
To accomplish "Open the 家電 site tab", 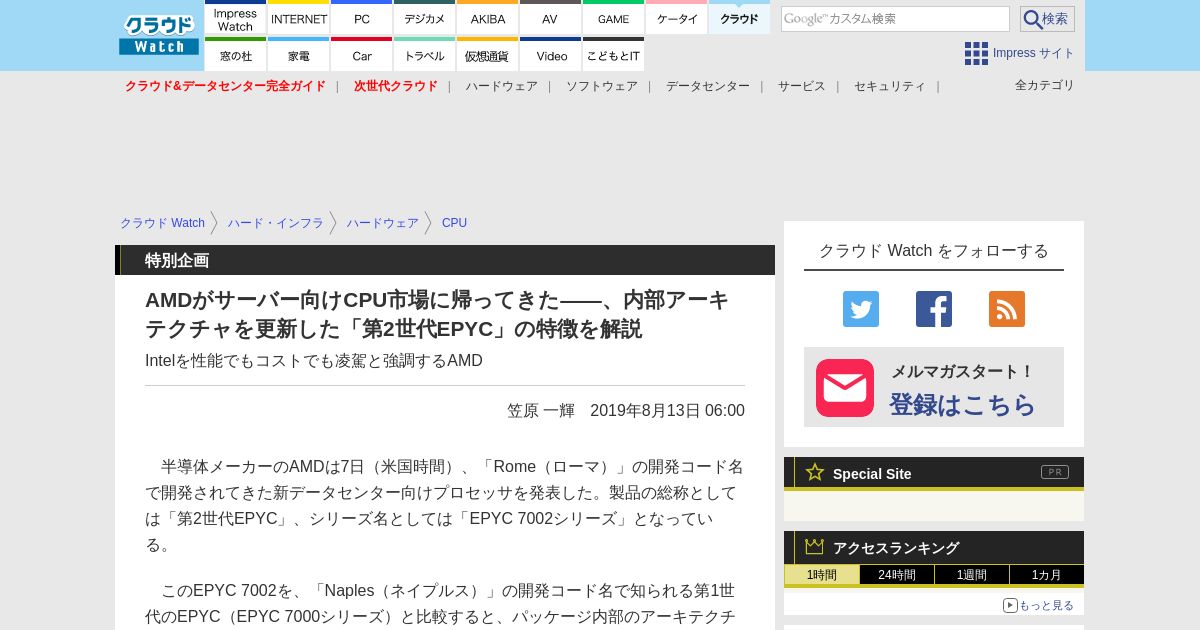I will point(299,55).
